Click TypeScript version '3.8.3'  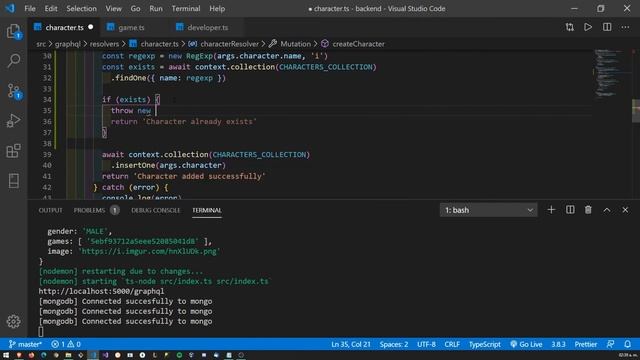coord(558,344)
